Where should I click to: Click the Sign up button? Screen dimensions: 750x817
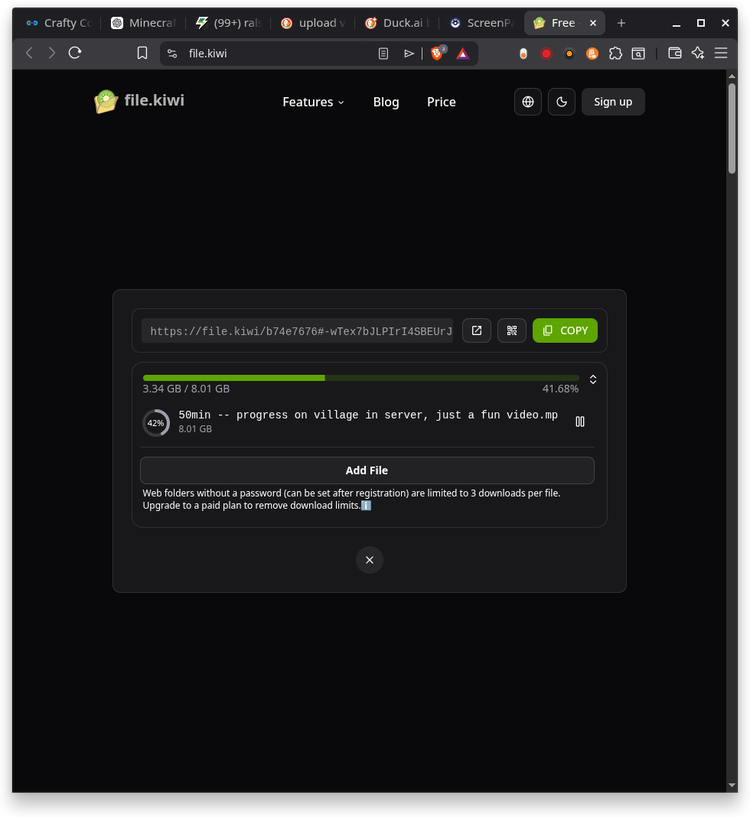[x=613, y=102]
